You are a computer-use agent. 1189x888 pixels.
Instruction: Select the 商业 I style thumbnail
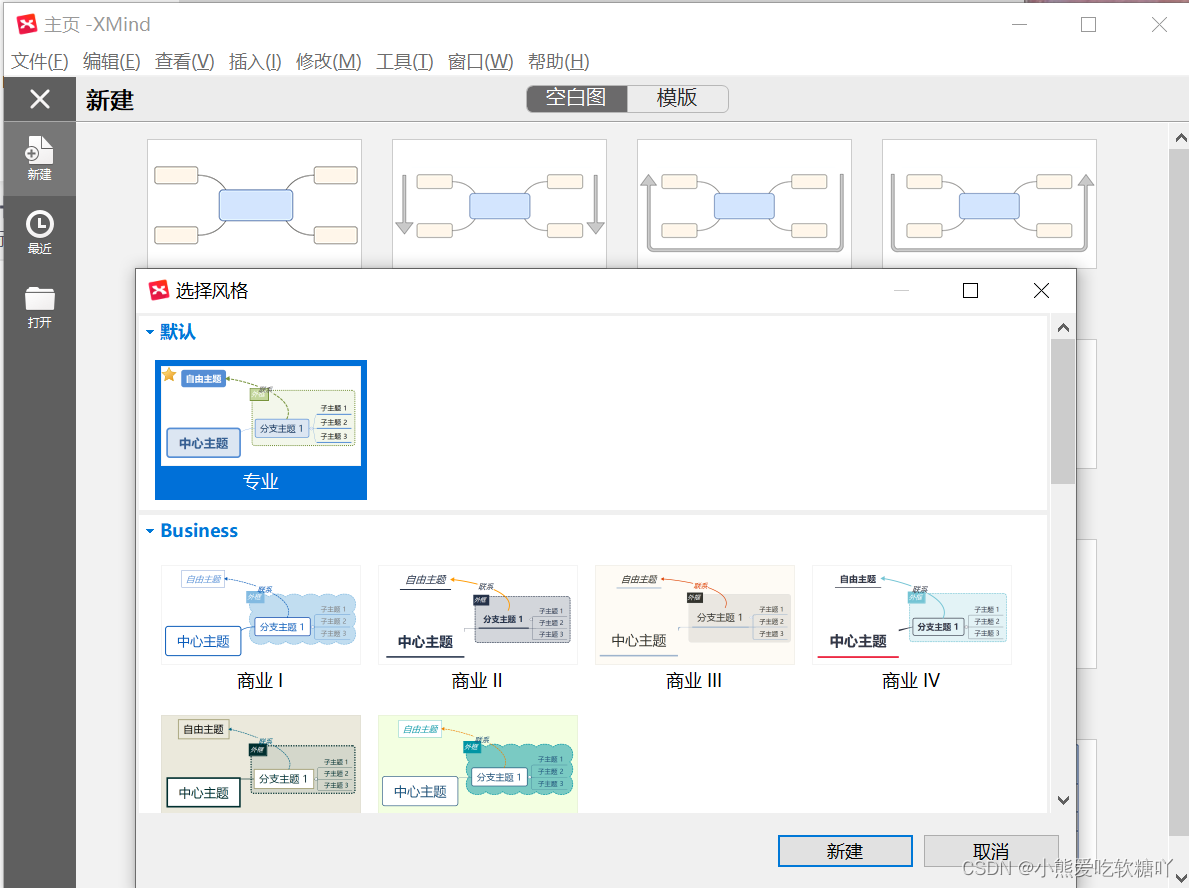click(261, 615)
